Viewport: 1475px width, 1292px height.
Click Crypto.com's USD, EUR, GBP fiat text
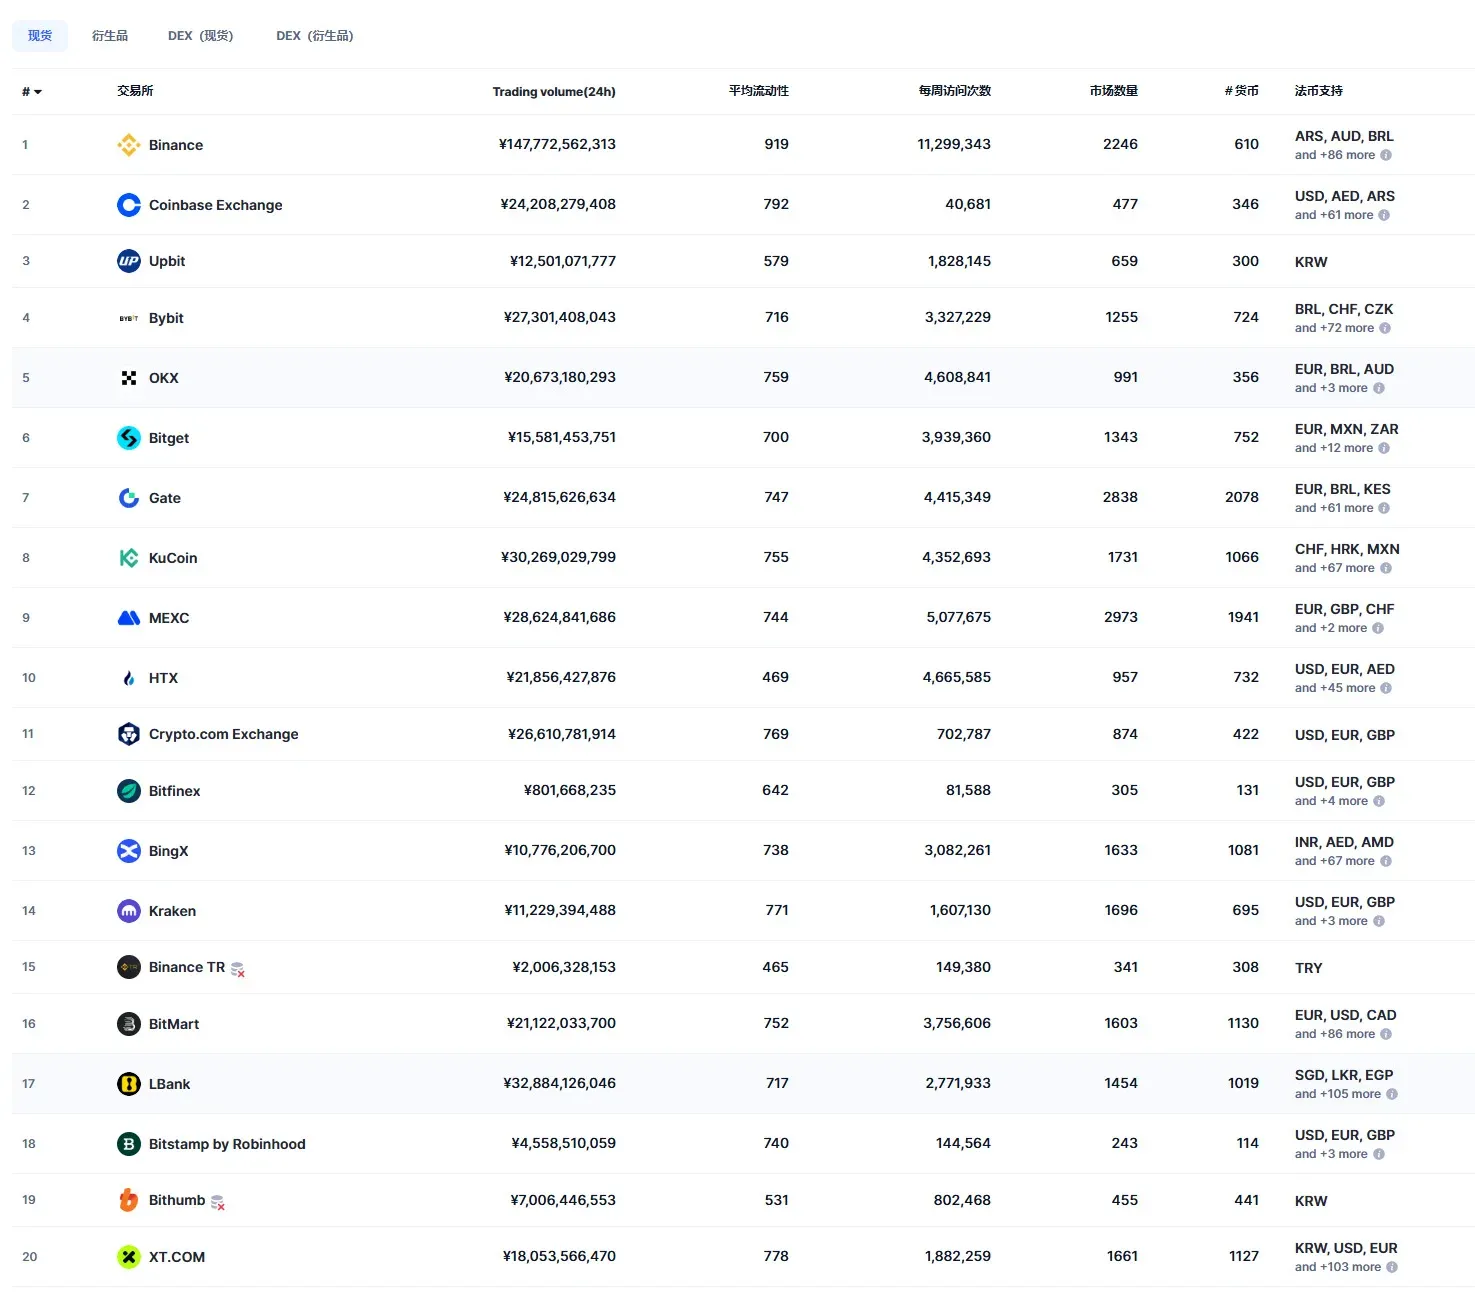(1345, 735)
